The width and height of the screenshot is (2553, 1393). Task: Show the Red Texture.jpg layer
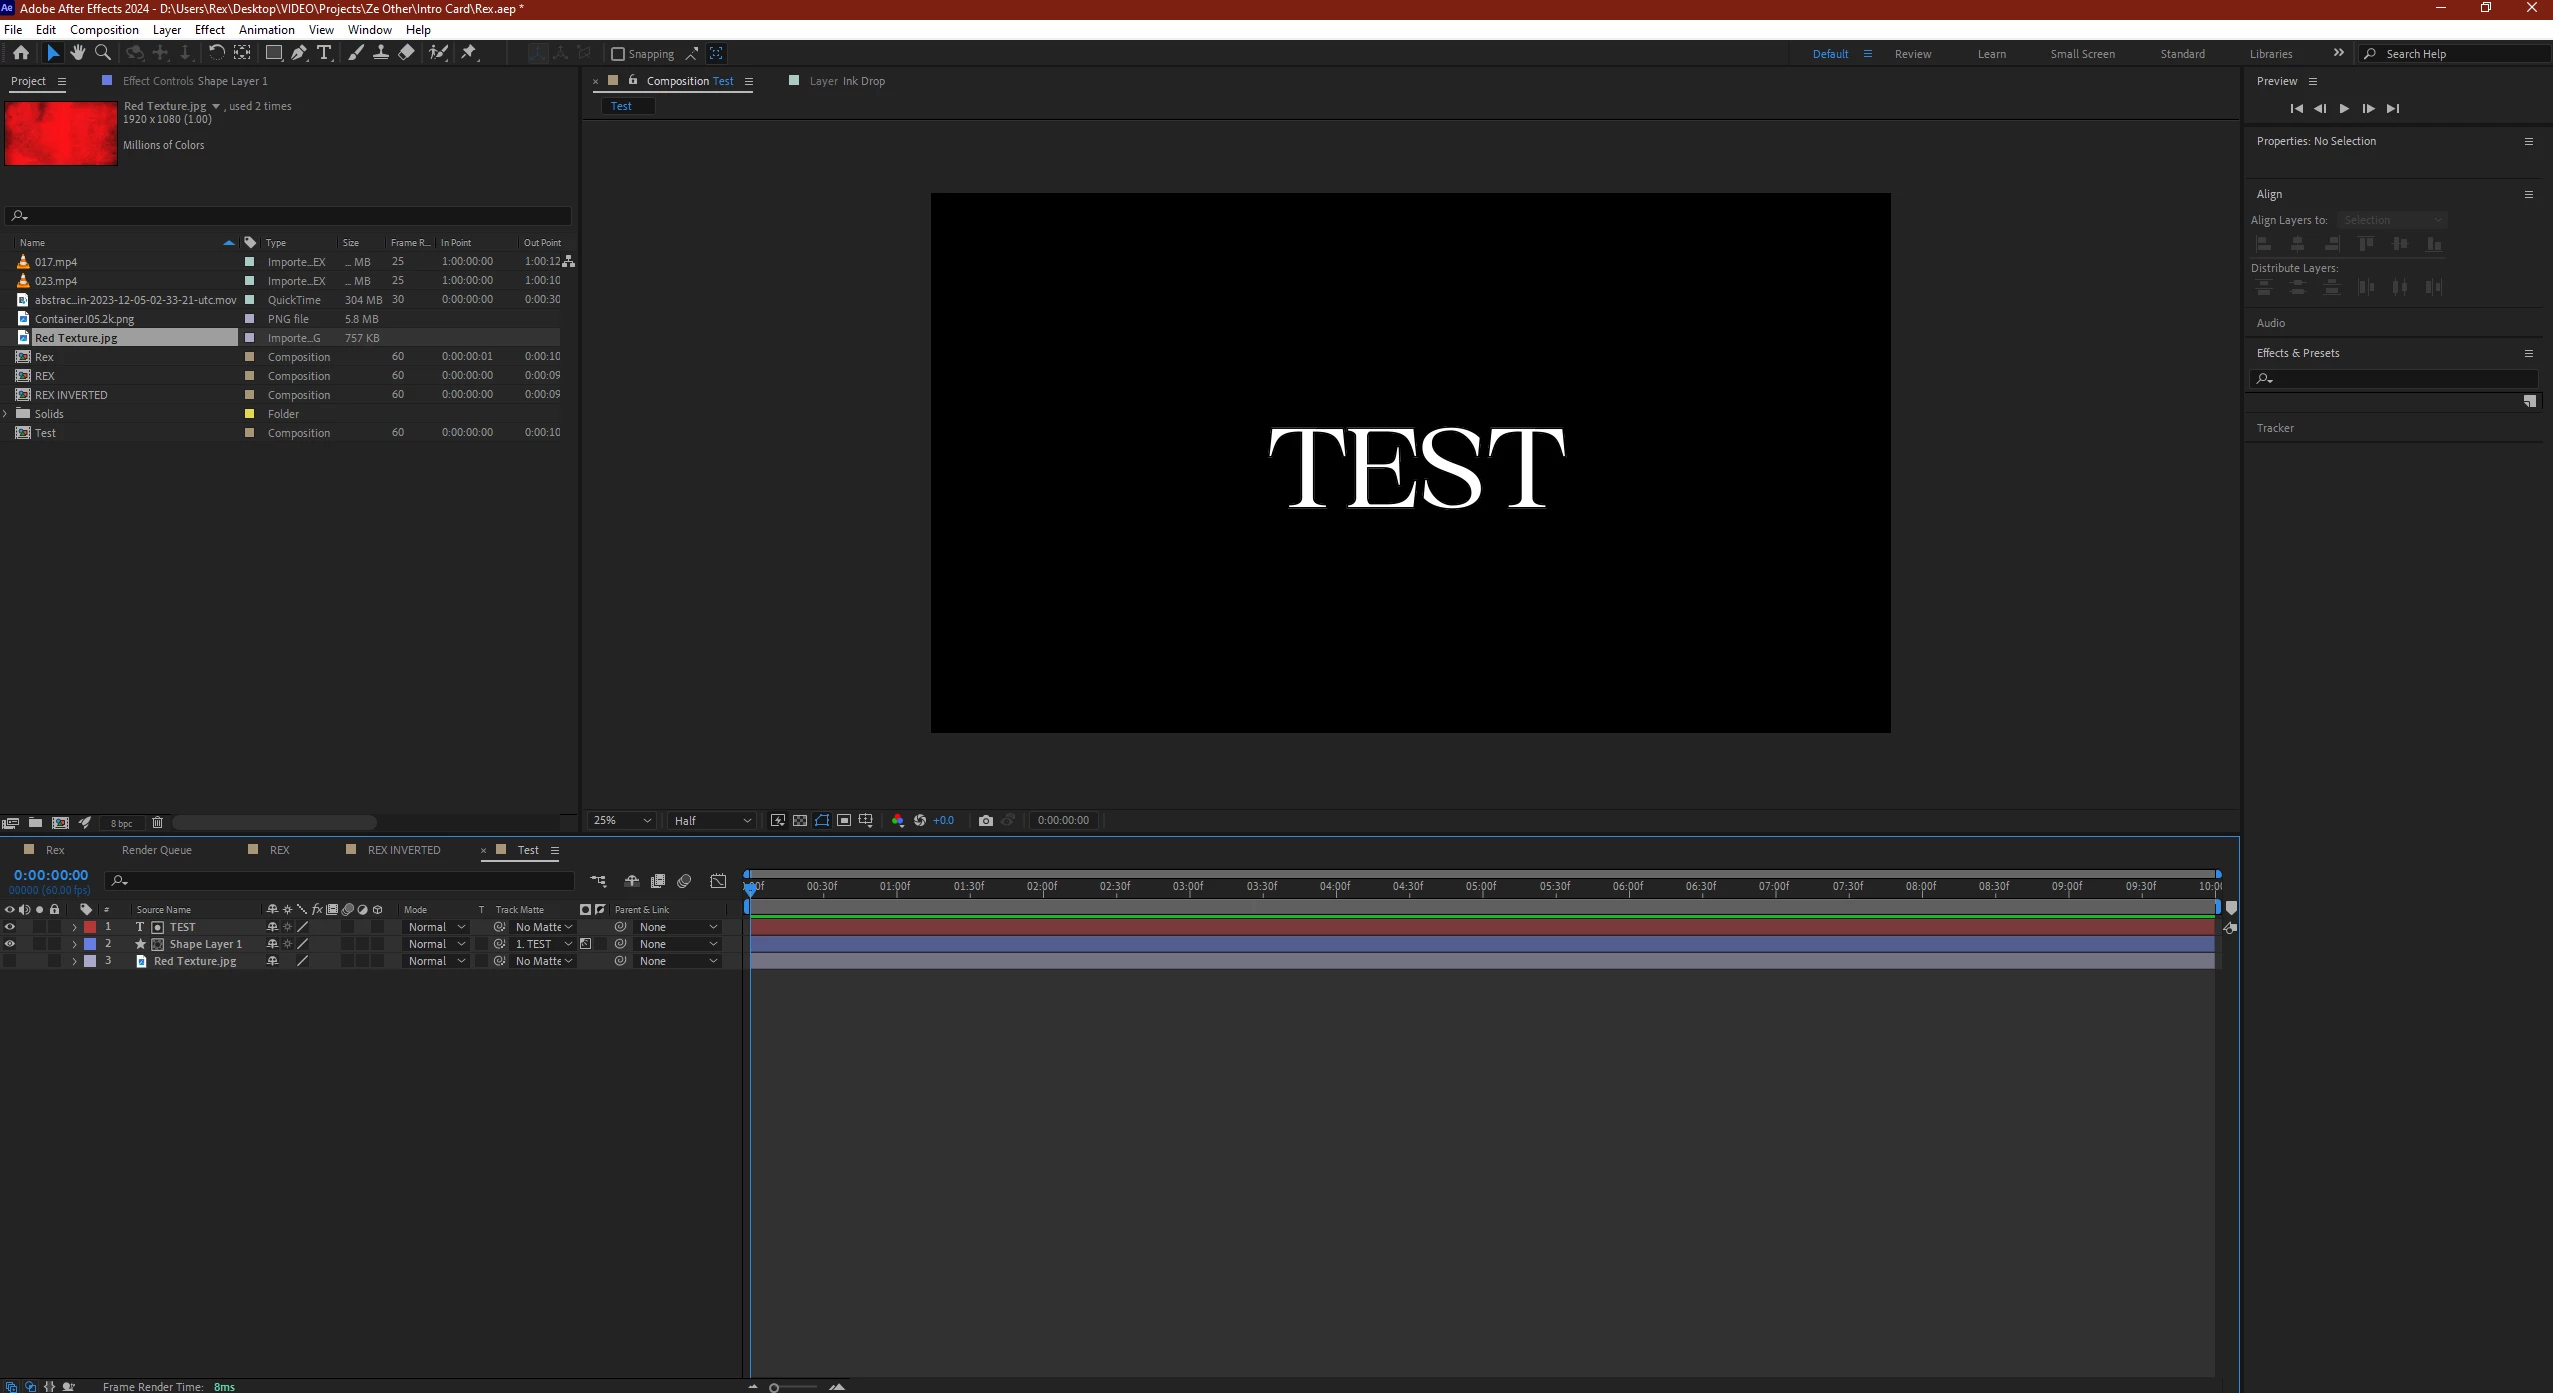(10, 961)
